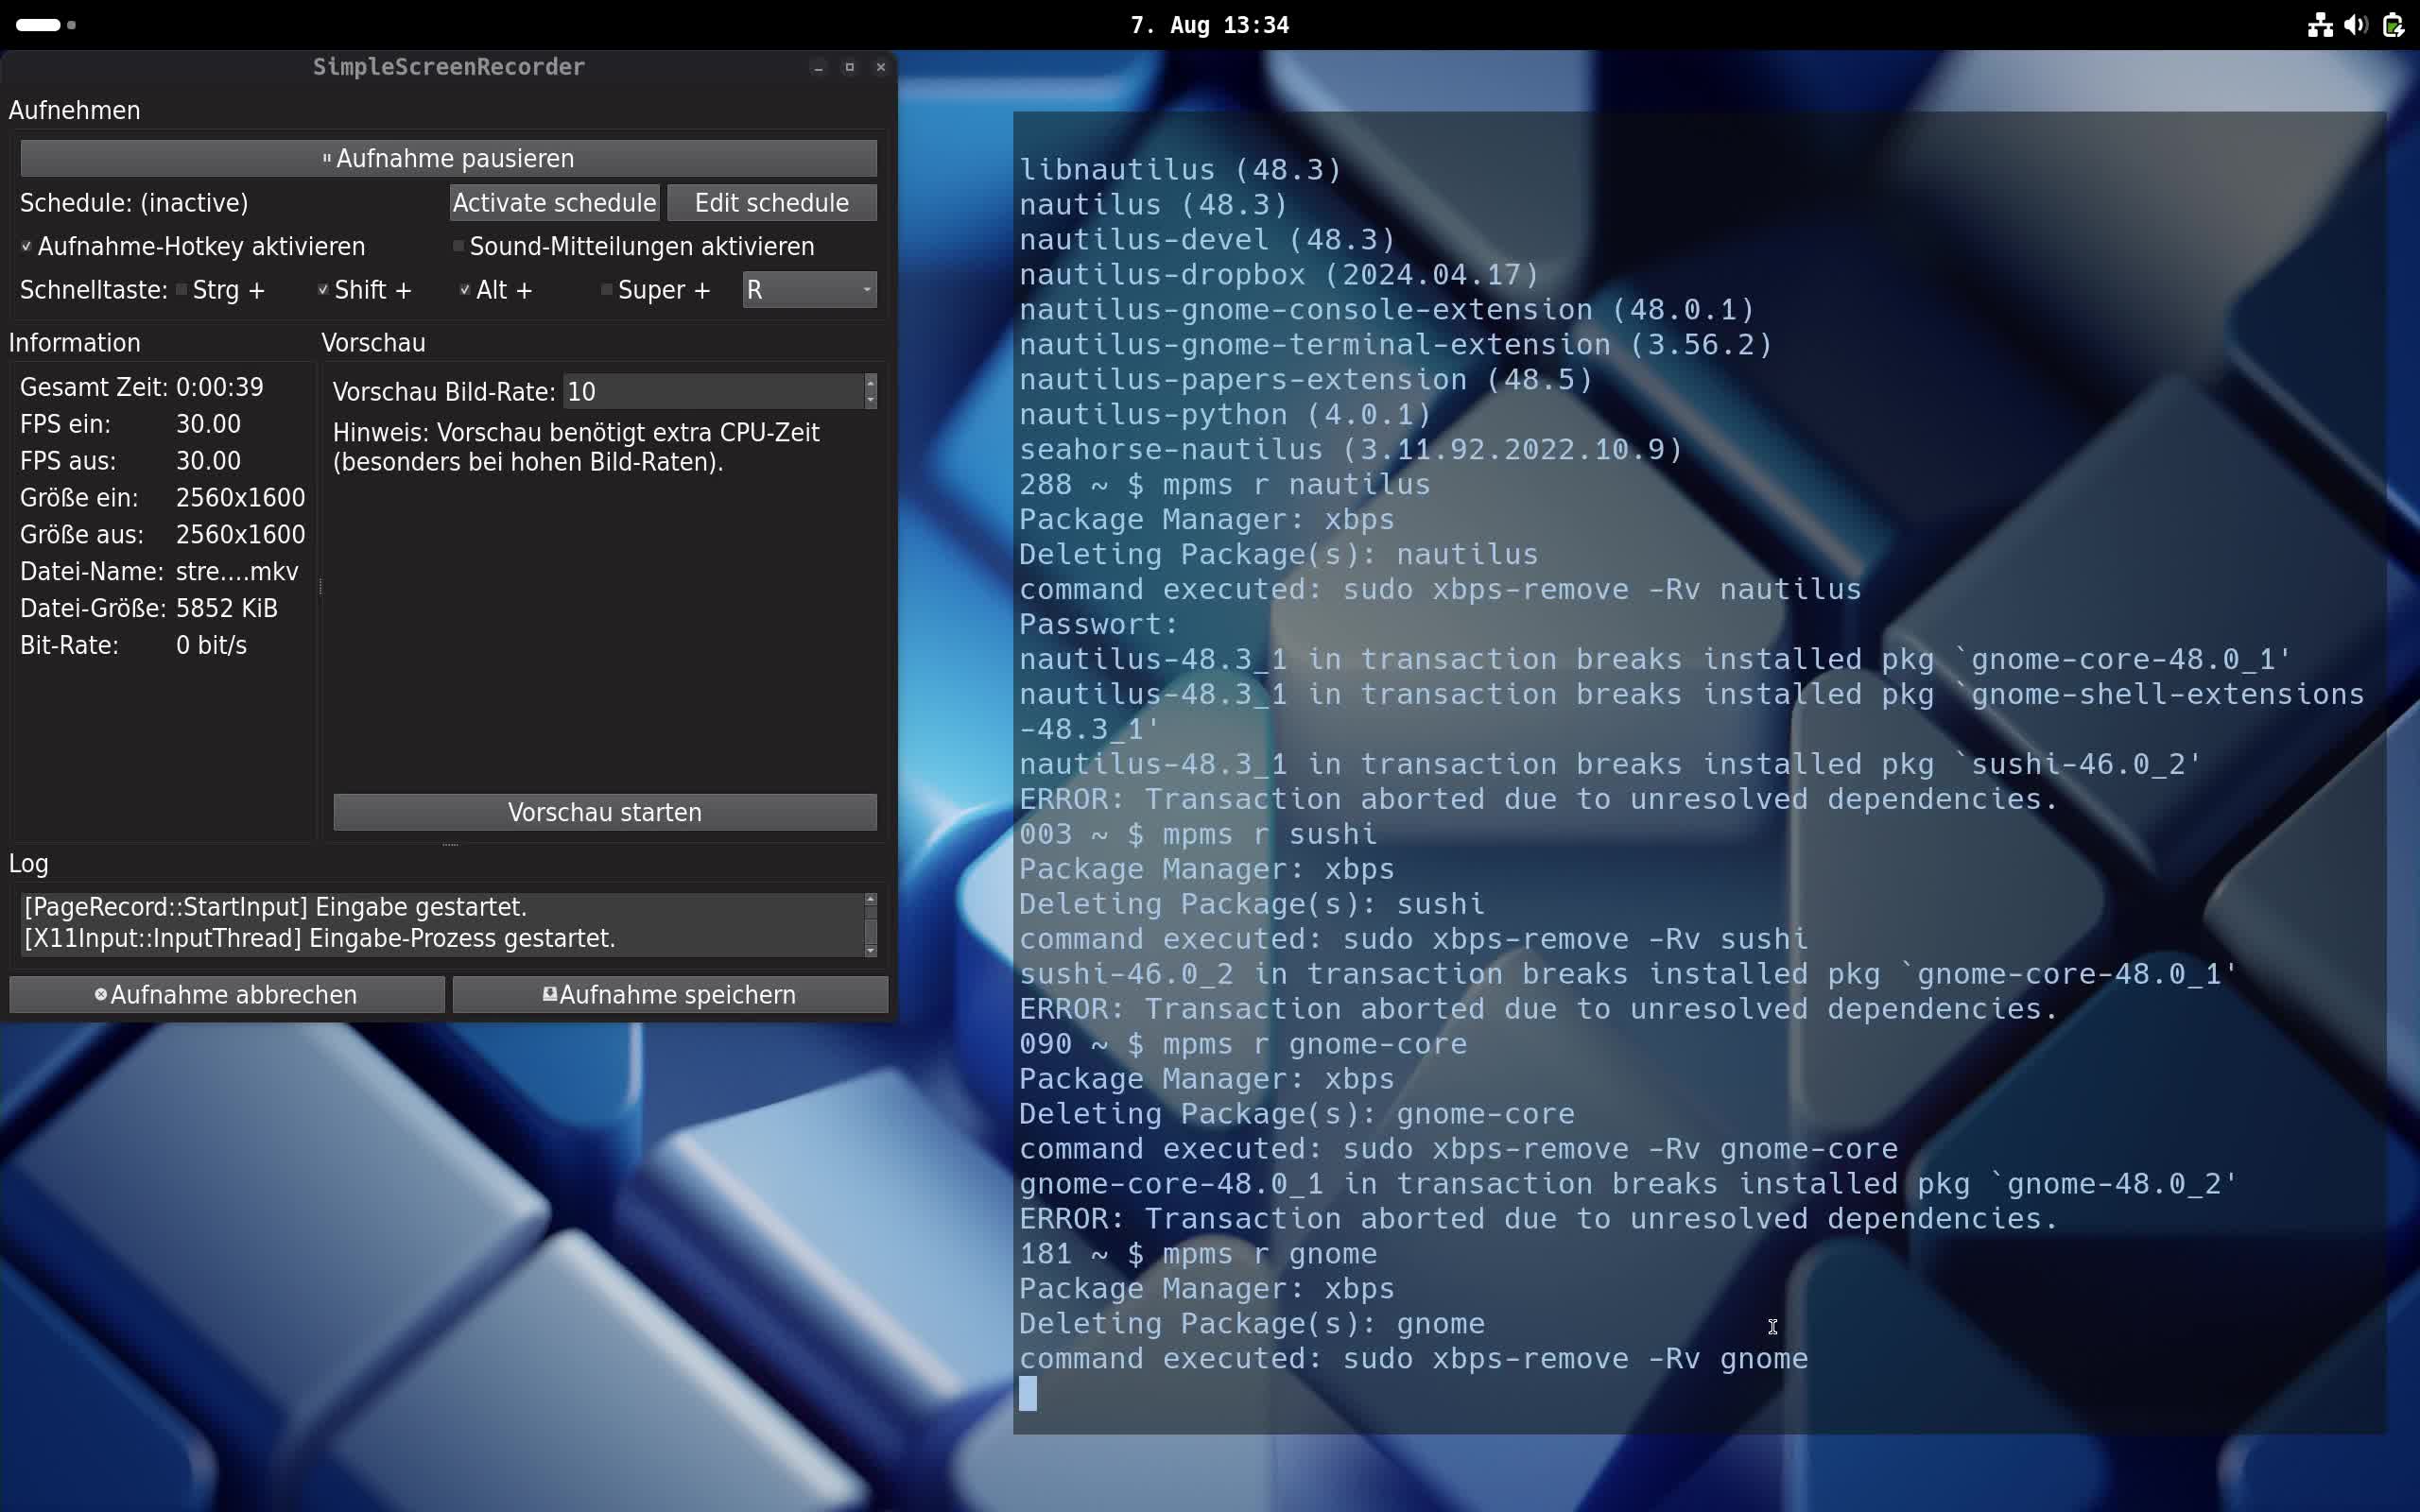Pause the recording with Aufnahme pausieren
The width and height of the screenshot is (2420, 1512).
pyautogui.click(x=448, y=158)
